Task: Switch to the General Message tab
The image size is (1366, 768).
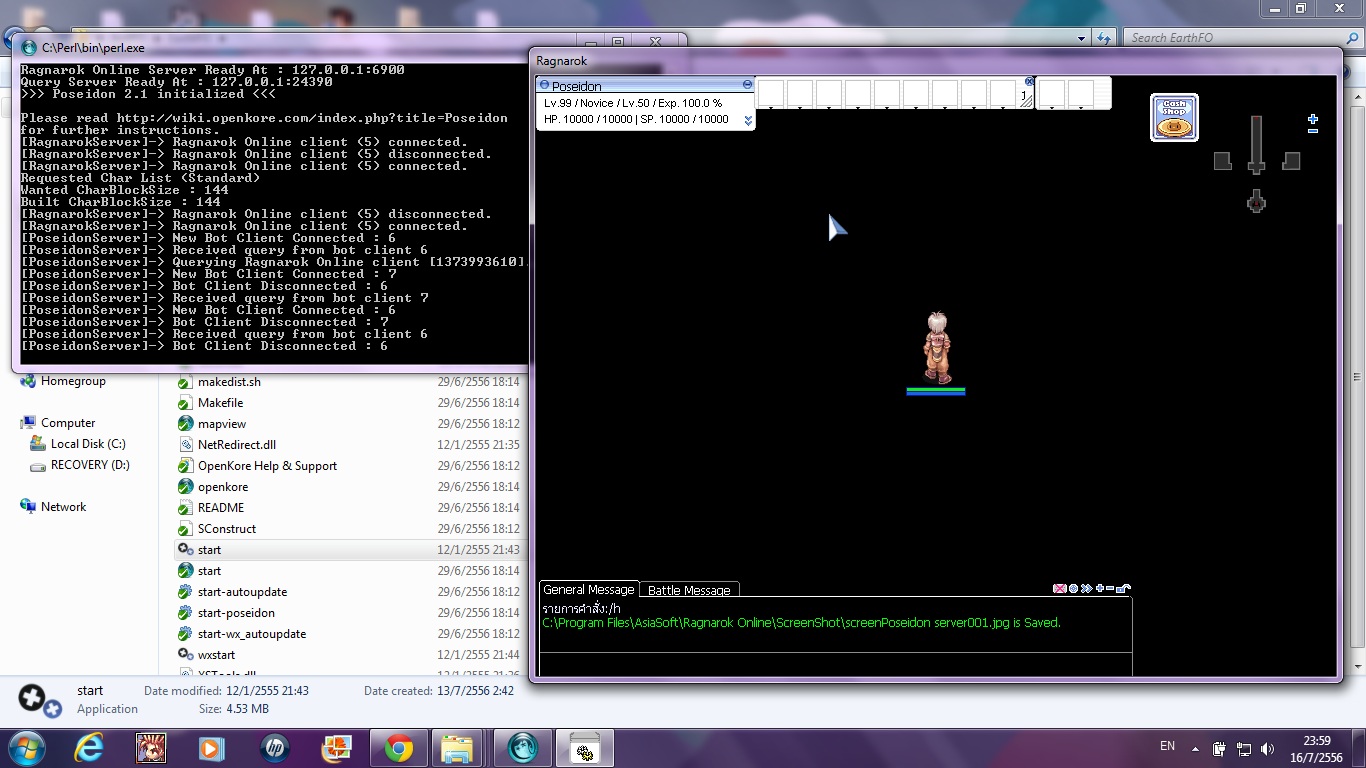Action: (x=589, y=590)
